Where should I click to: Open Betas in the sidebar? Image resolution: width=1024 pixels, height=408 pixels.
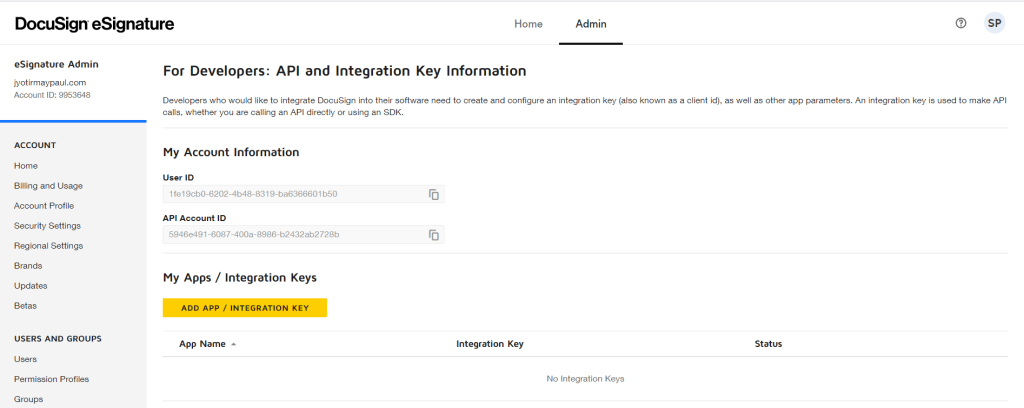coord(25,306)
